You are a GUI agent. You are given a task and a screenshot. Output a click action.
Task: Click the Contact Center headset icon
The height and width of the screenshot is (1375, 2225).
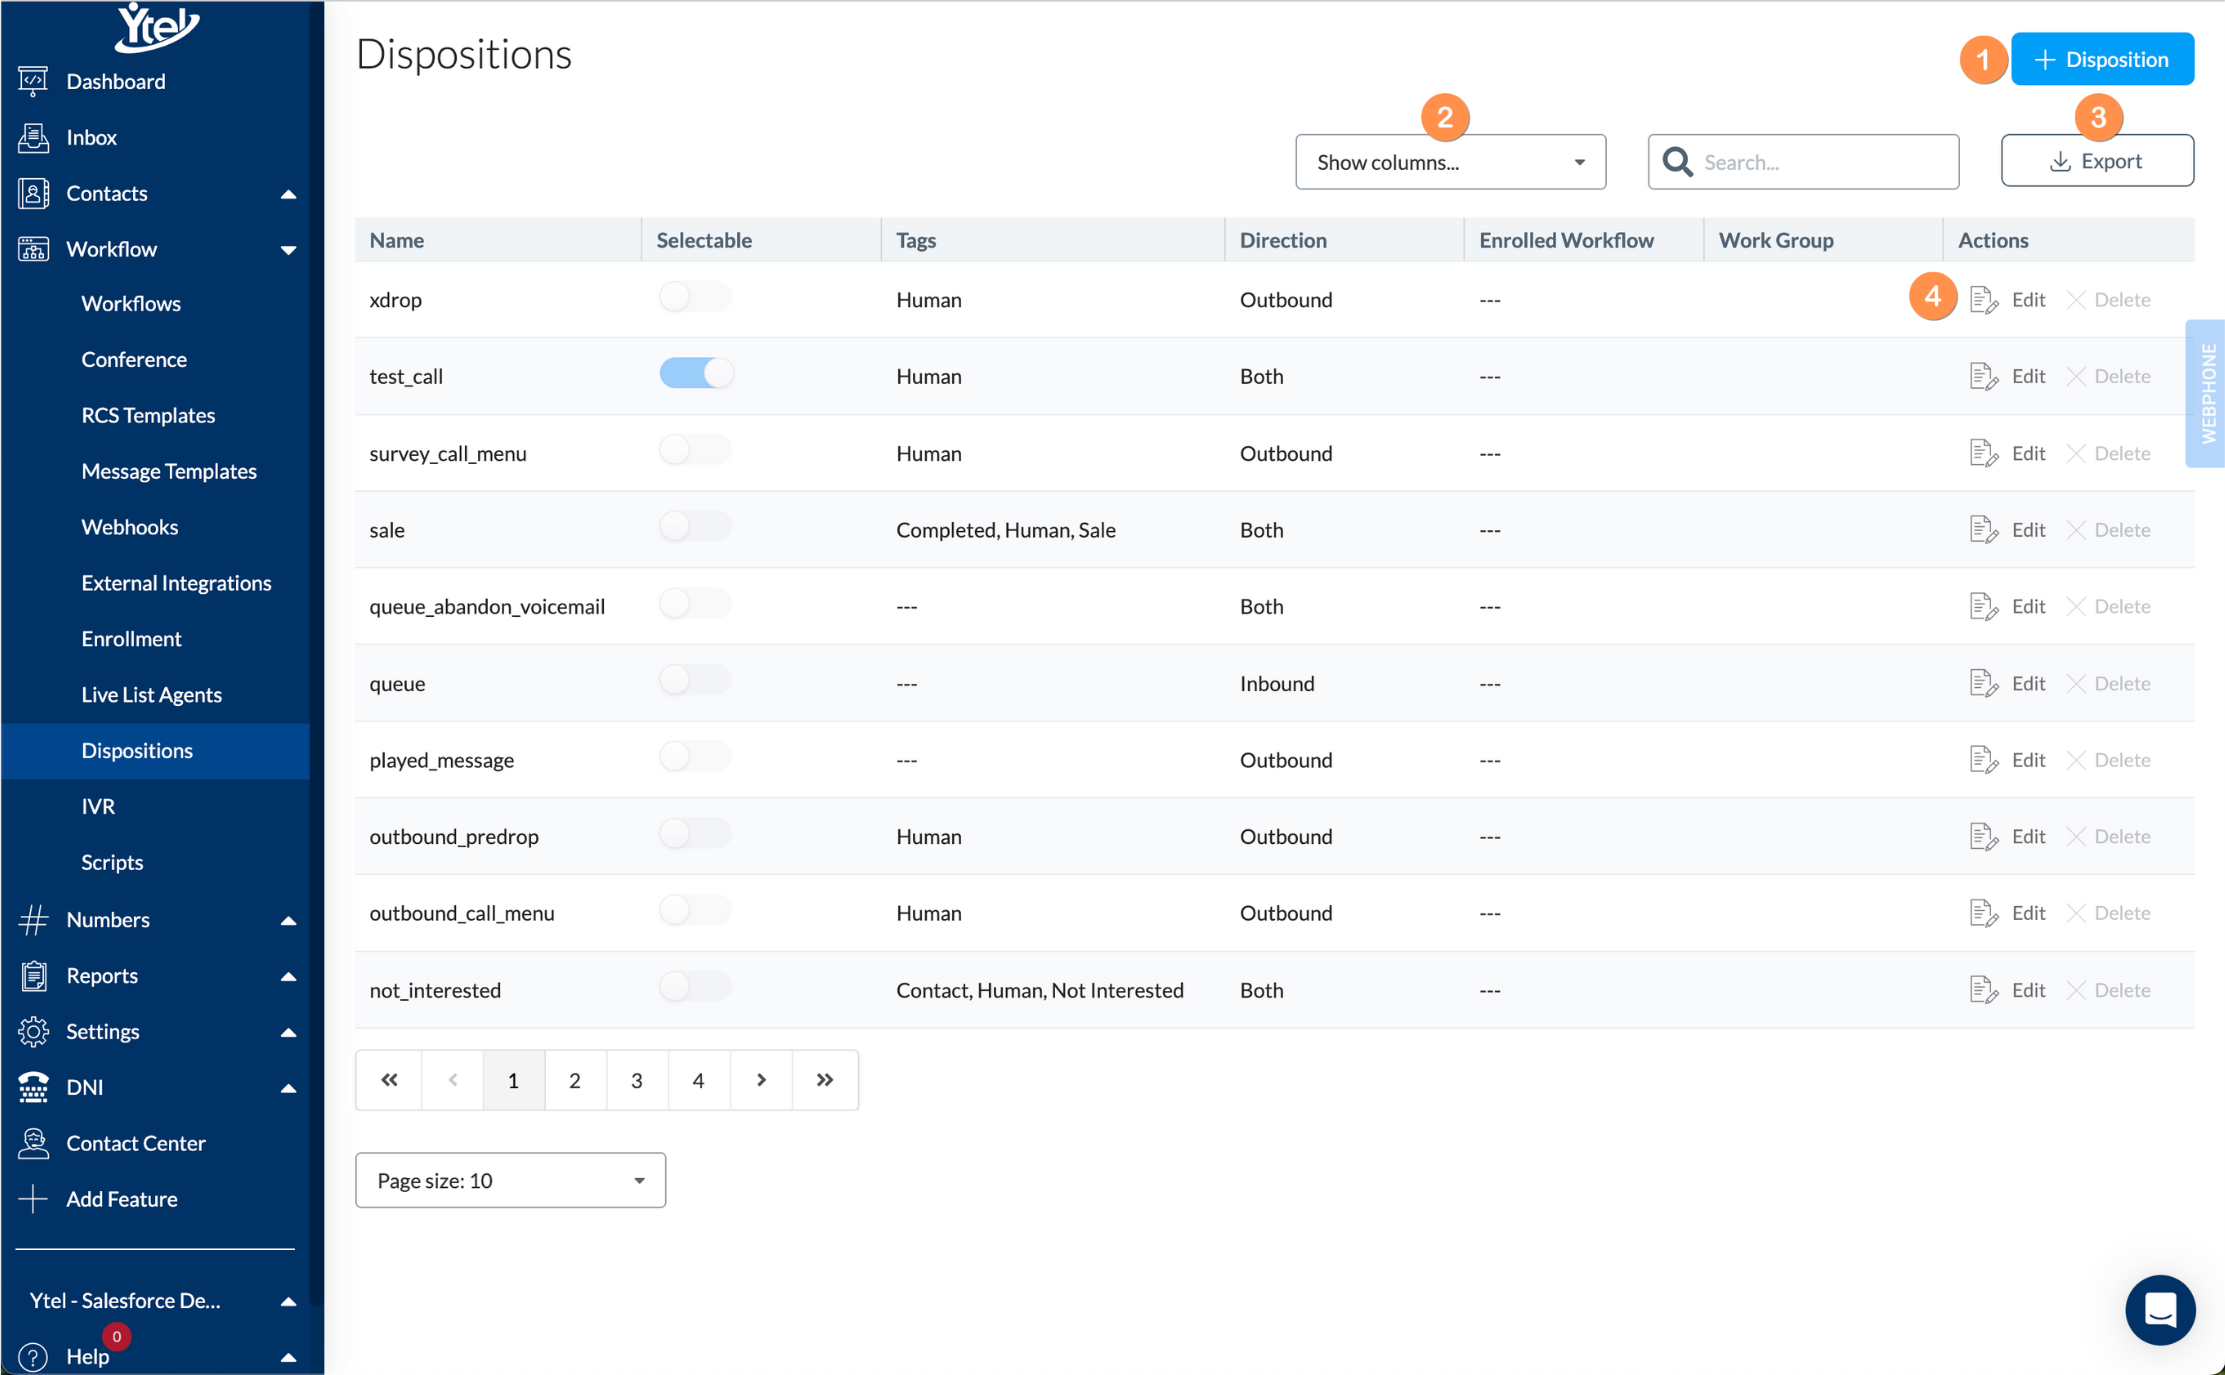pos(33,1143)
